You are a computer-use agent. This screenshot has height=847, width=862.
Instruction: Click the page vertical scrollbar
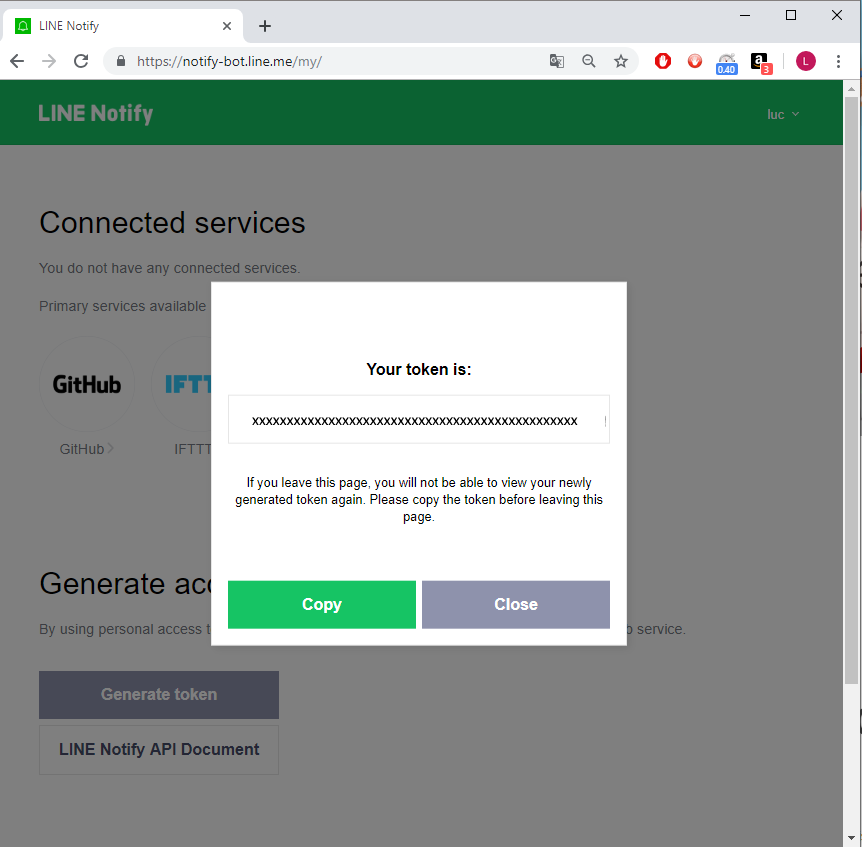(x=851, y=400)
